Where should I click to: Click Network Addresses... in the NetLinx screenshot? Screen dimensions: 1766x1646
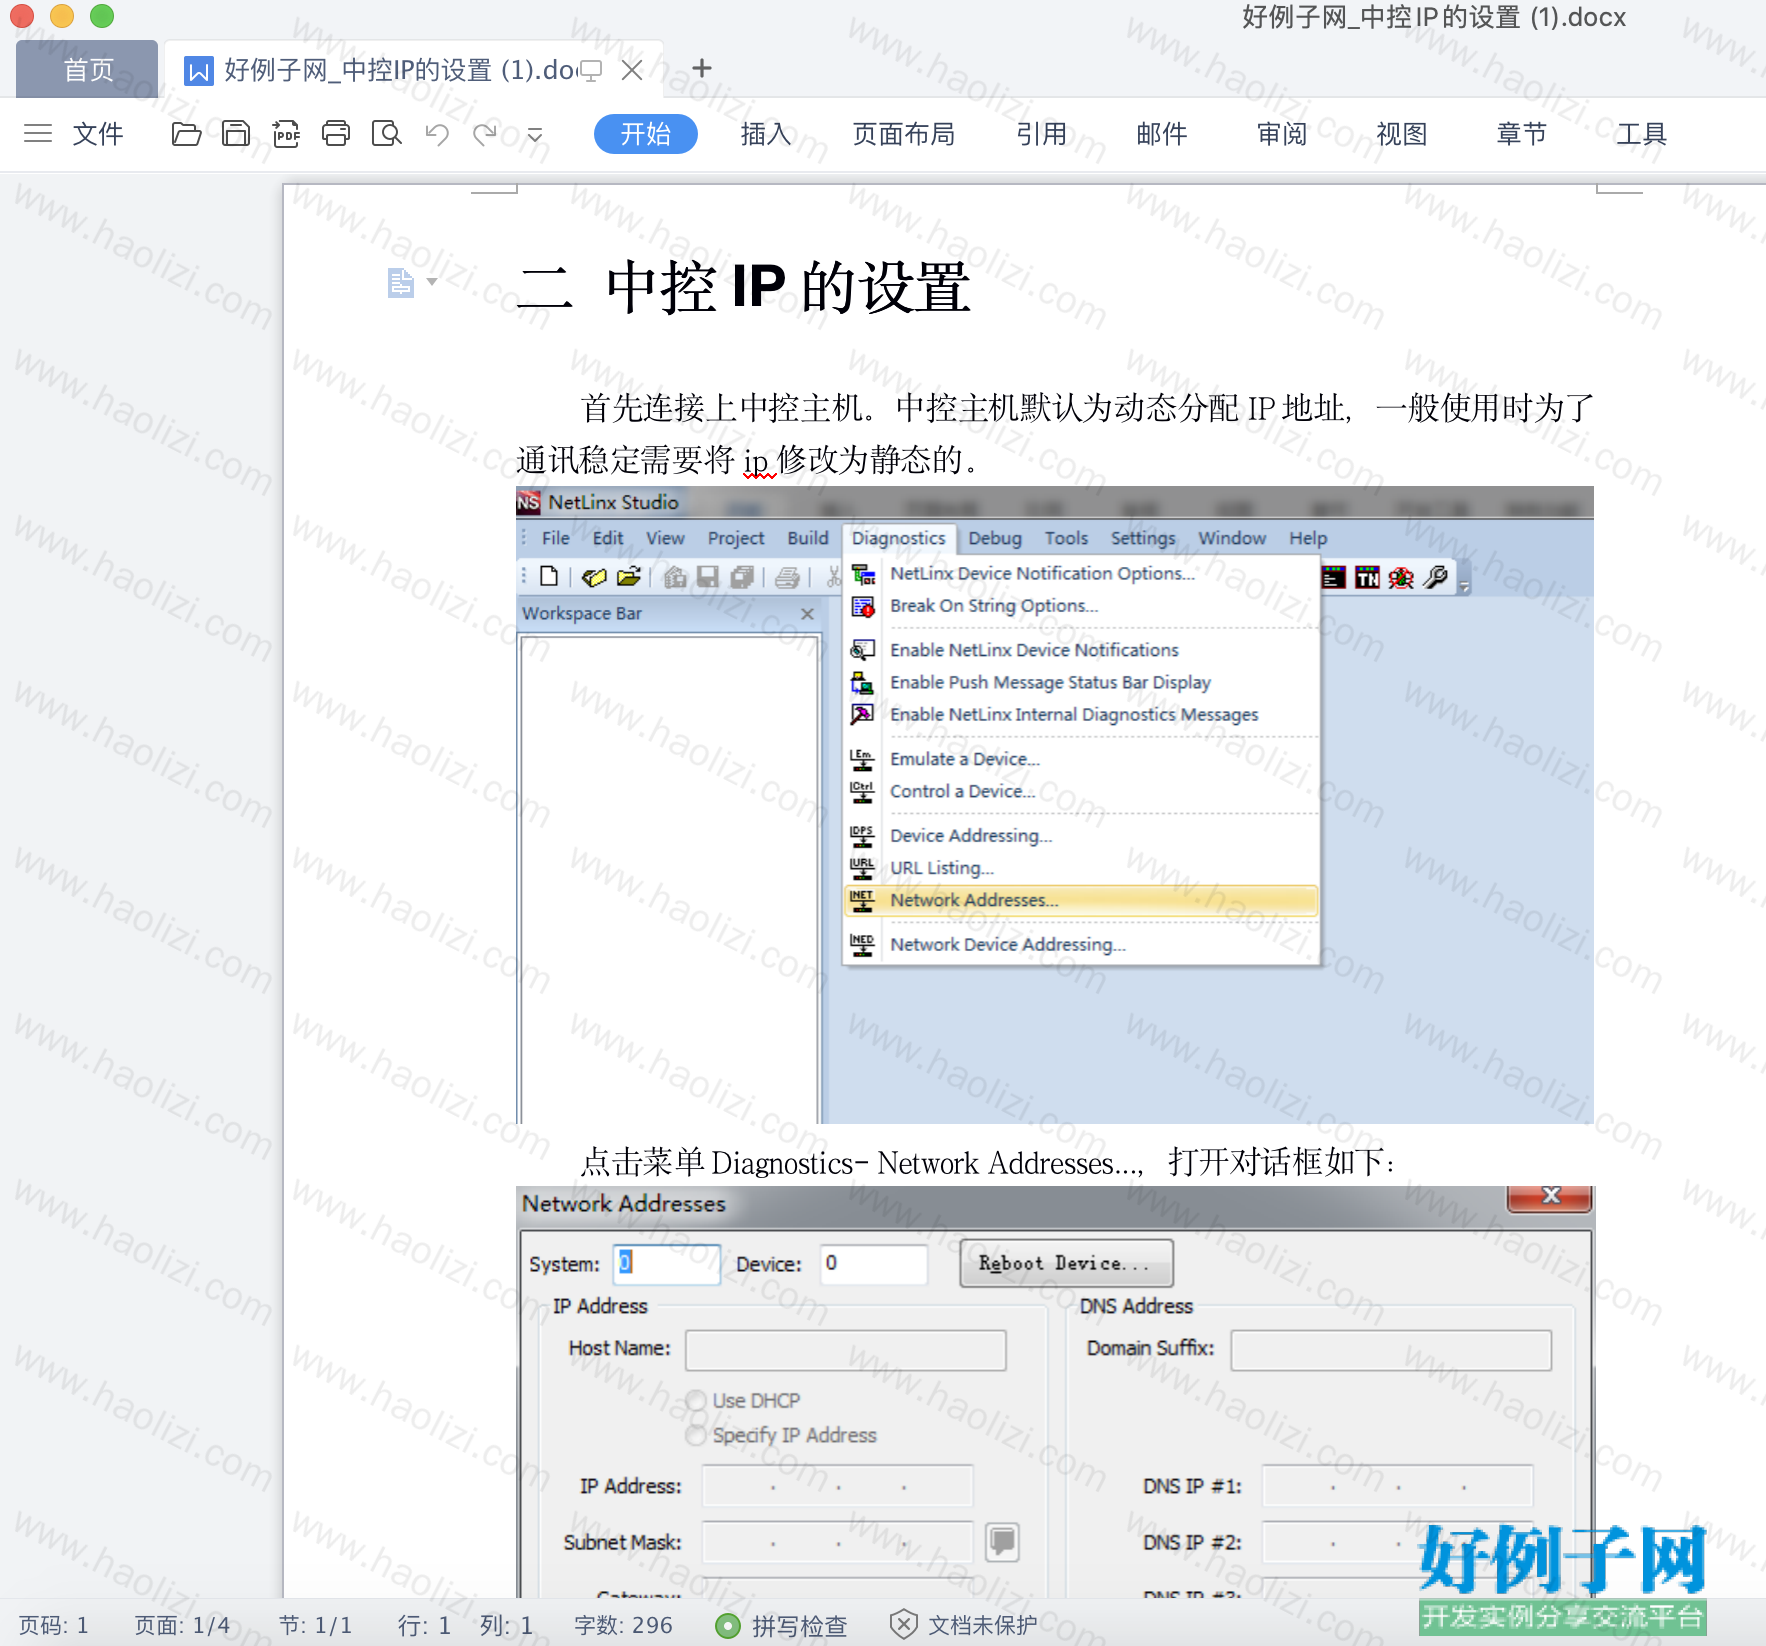(1082, 900)
